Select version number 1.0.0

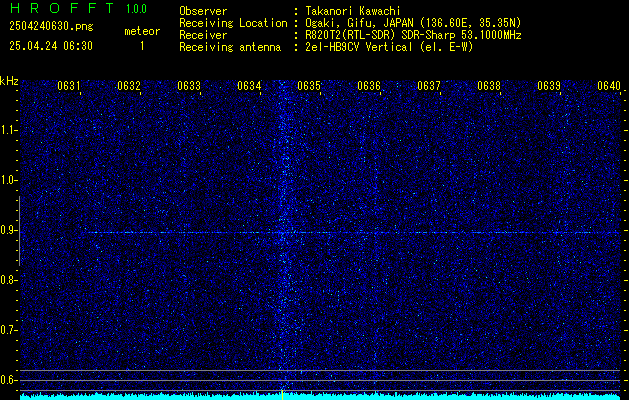click(x=136, y=9)
